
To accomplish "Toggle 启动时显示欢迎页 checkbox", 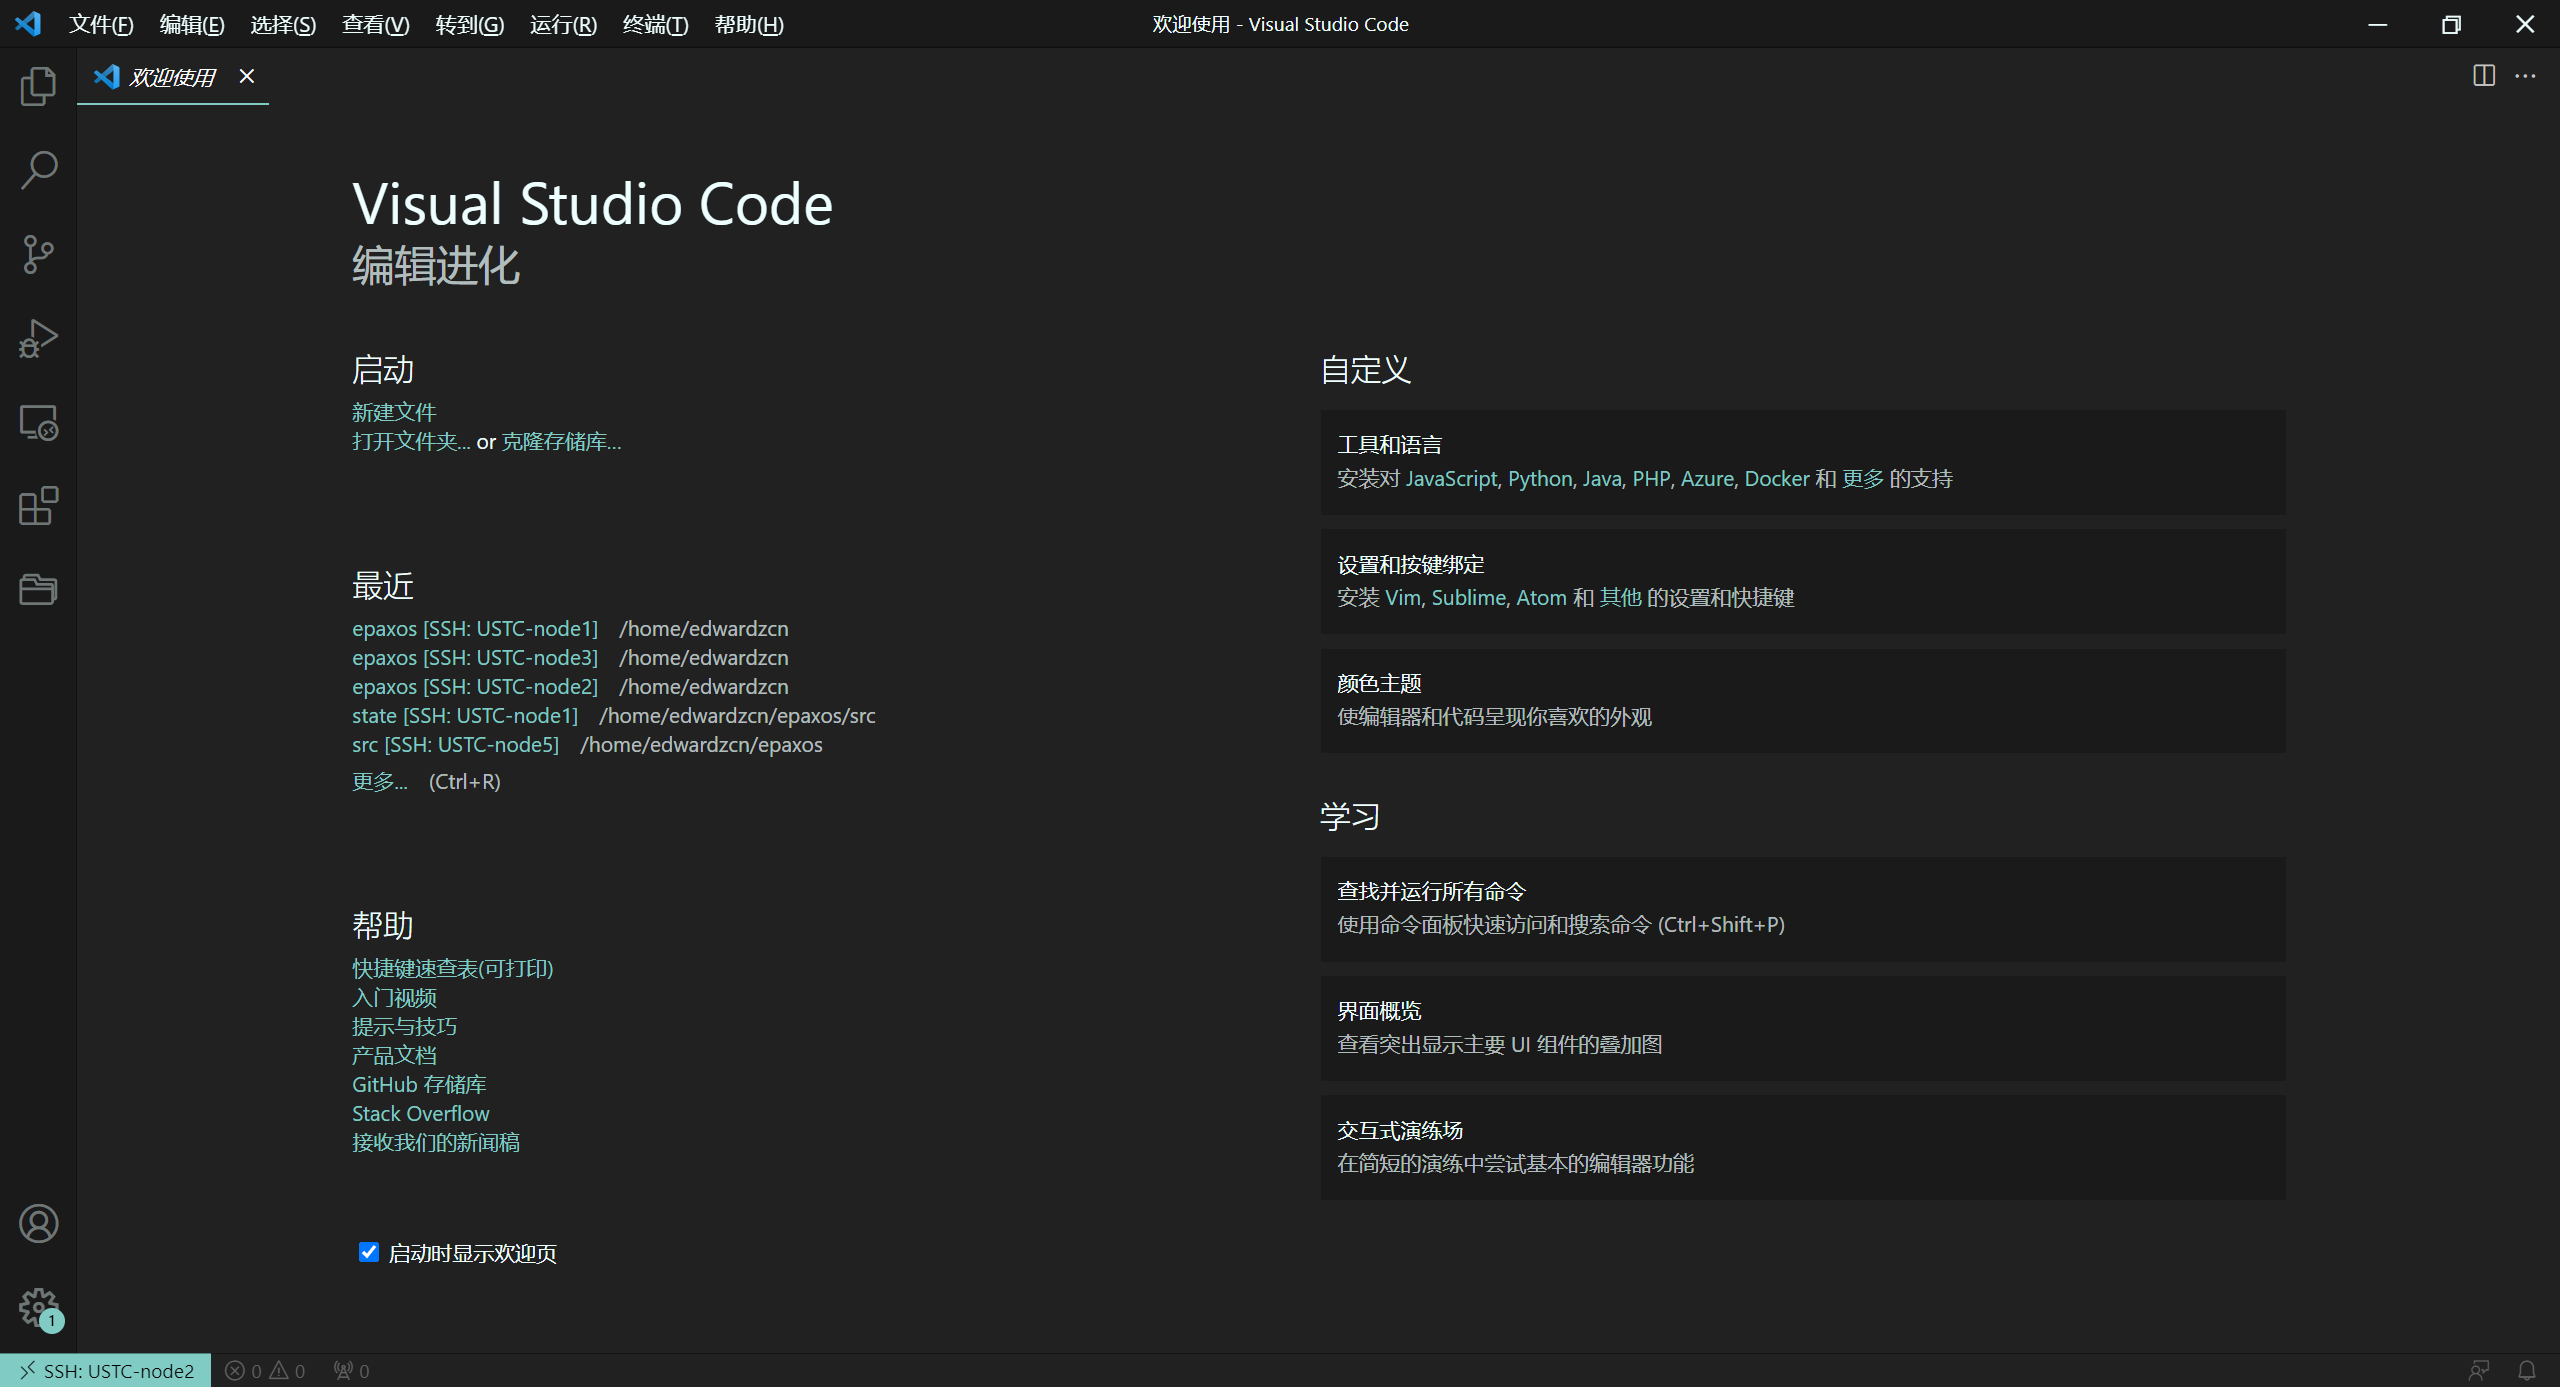I will (369, 1252).
